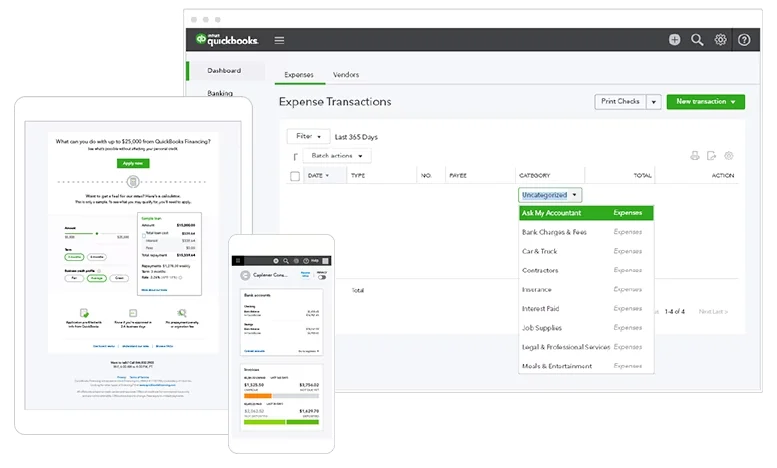
Task: Toggle the select-all checkbox in table header
Action: click(295, 176)
